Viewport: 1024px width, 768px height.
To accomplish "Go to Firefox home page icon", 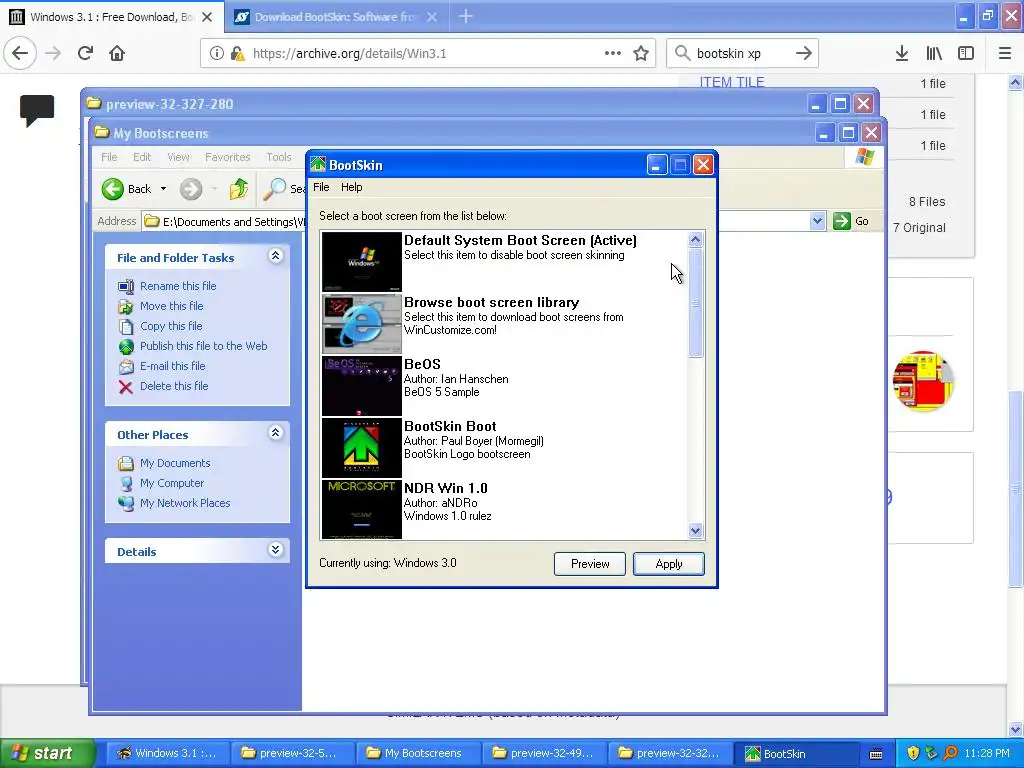I will point(117,53).
